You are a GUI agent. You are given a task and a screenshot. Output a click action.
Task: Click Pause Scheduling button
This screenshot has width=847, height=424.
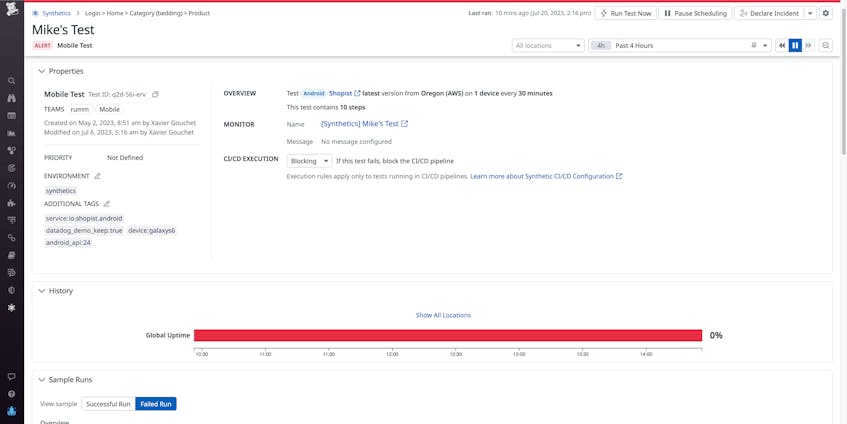695,14
